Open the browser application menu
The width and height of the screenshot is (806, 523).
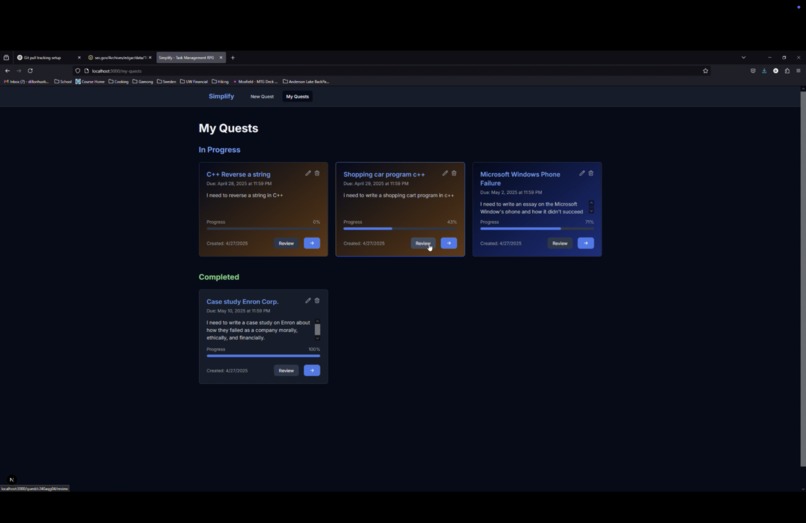coord(798,71)
